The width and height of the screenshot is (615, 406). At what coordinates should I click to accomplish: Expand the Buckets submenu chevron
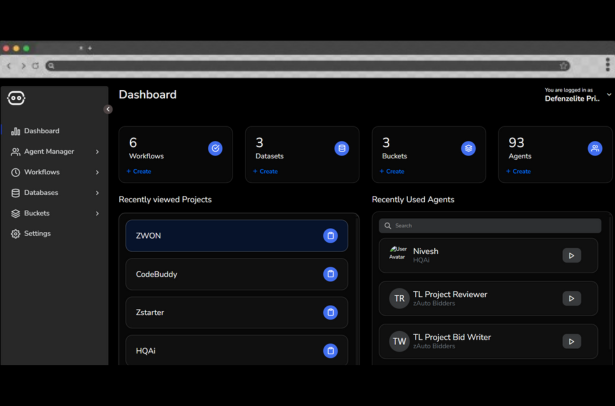coord(97,213)
